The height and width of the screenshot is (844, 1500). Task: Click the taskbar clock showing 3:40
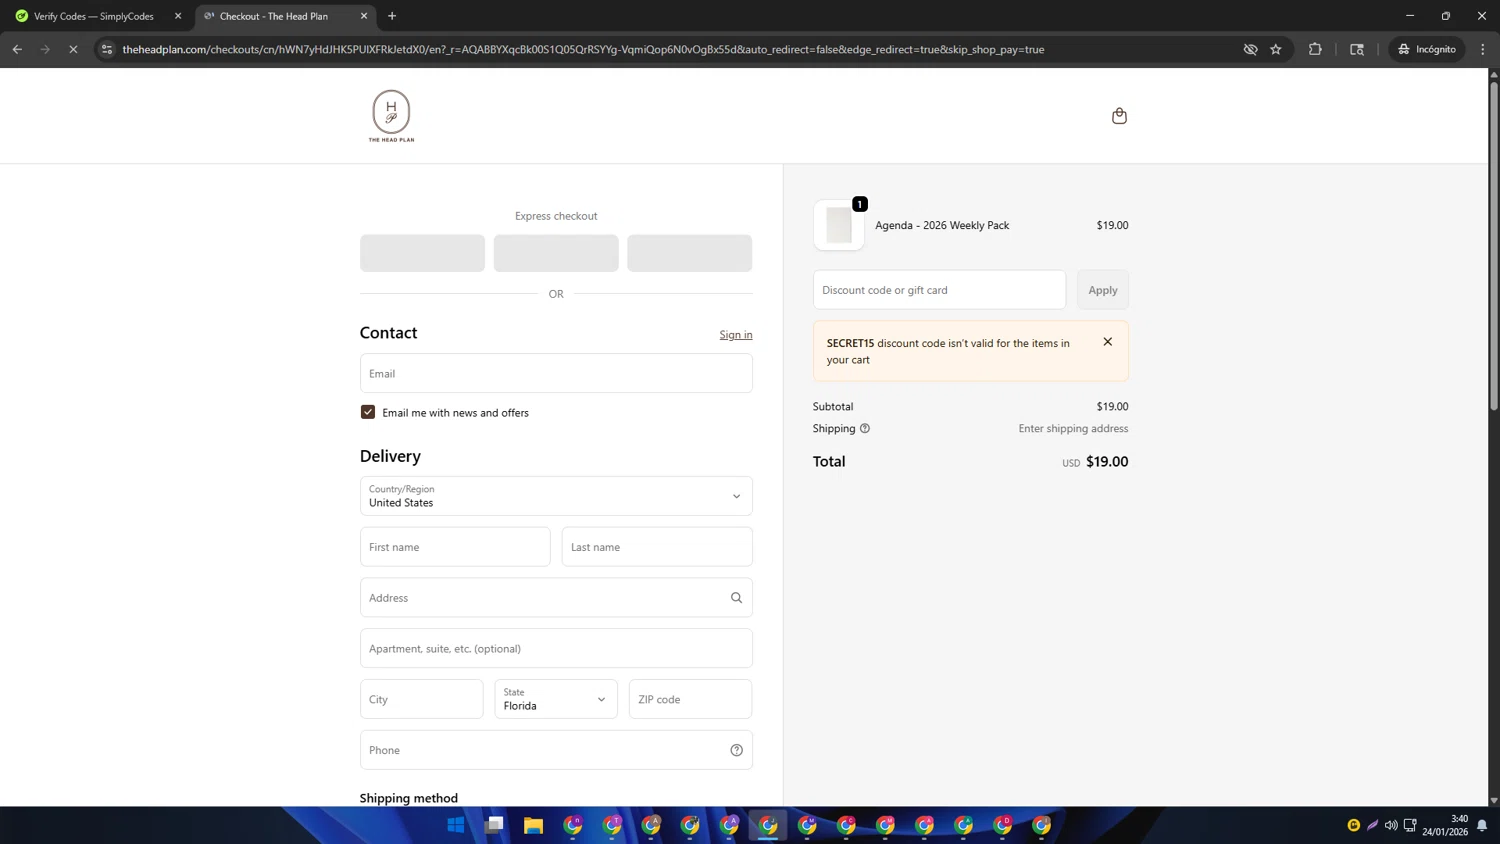click(1445, 825)
